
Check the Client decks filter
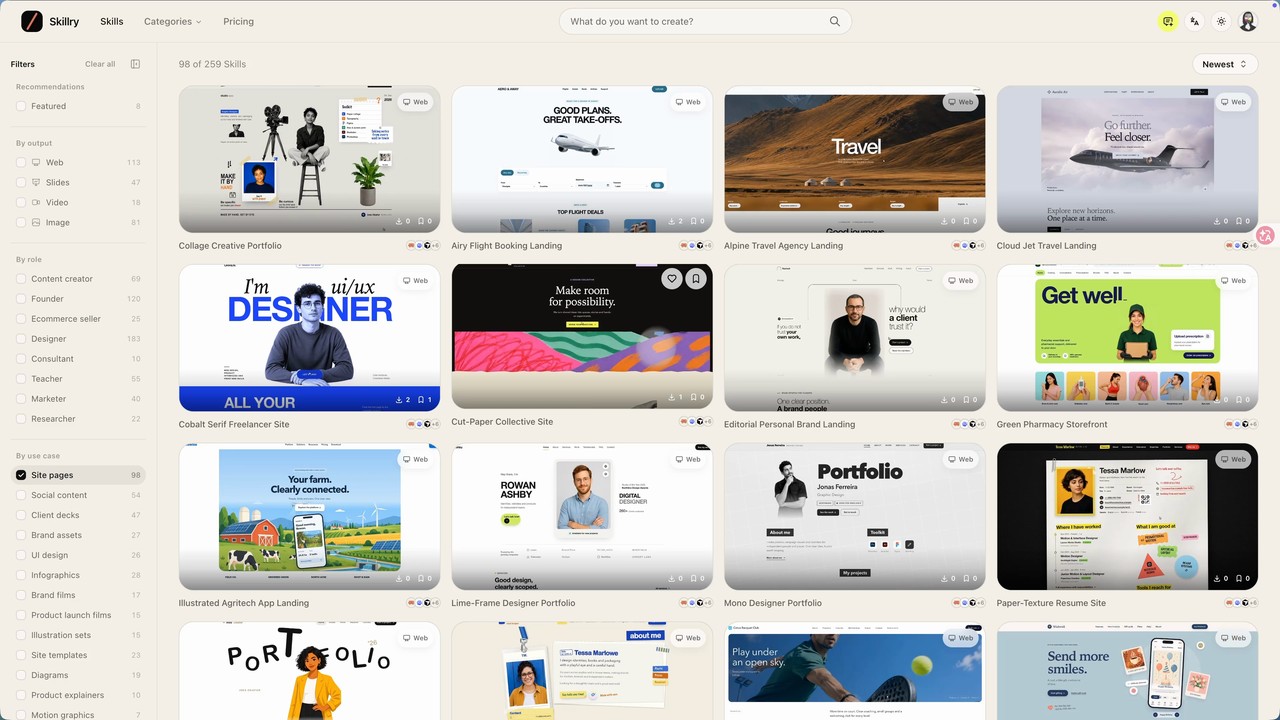tap(21, 515)
